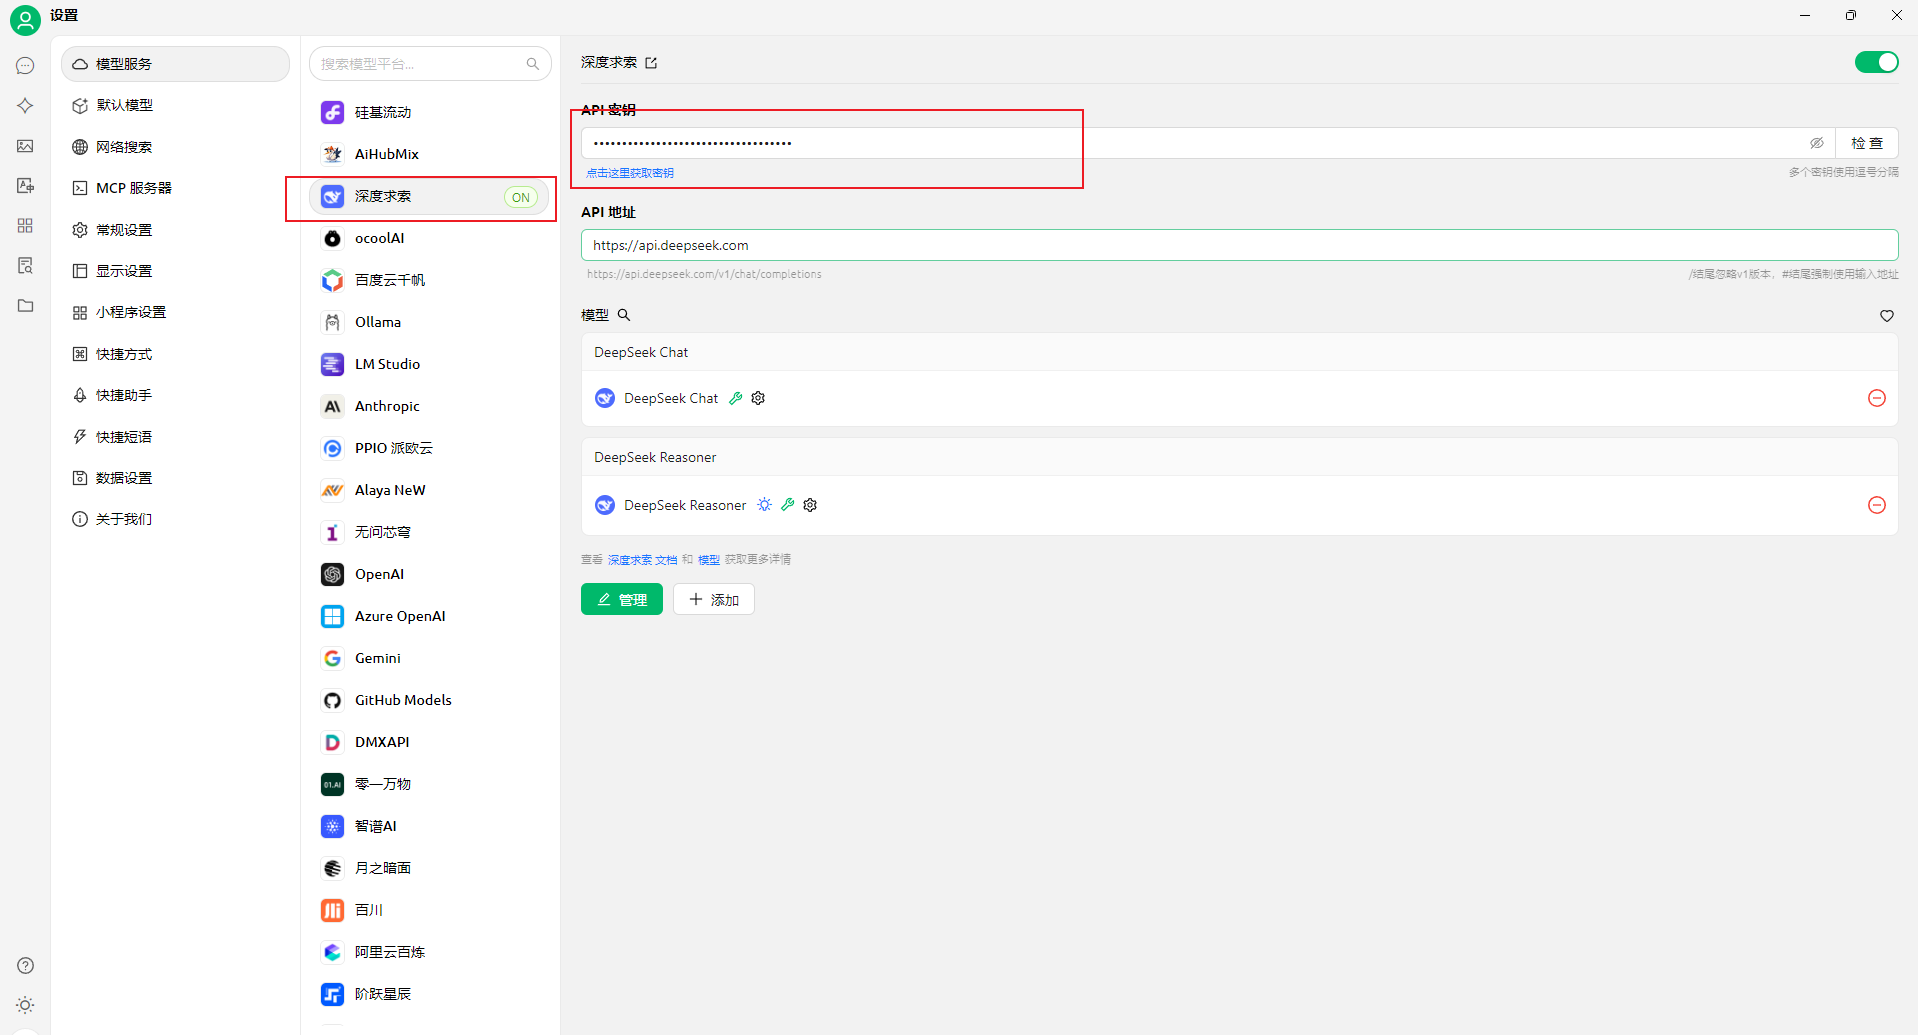Select ocoolAI provider
Viewport: 1918px width, 1035px height.
429,238
